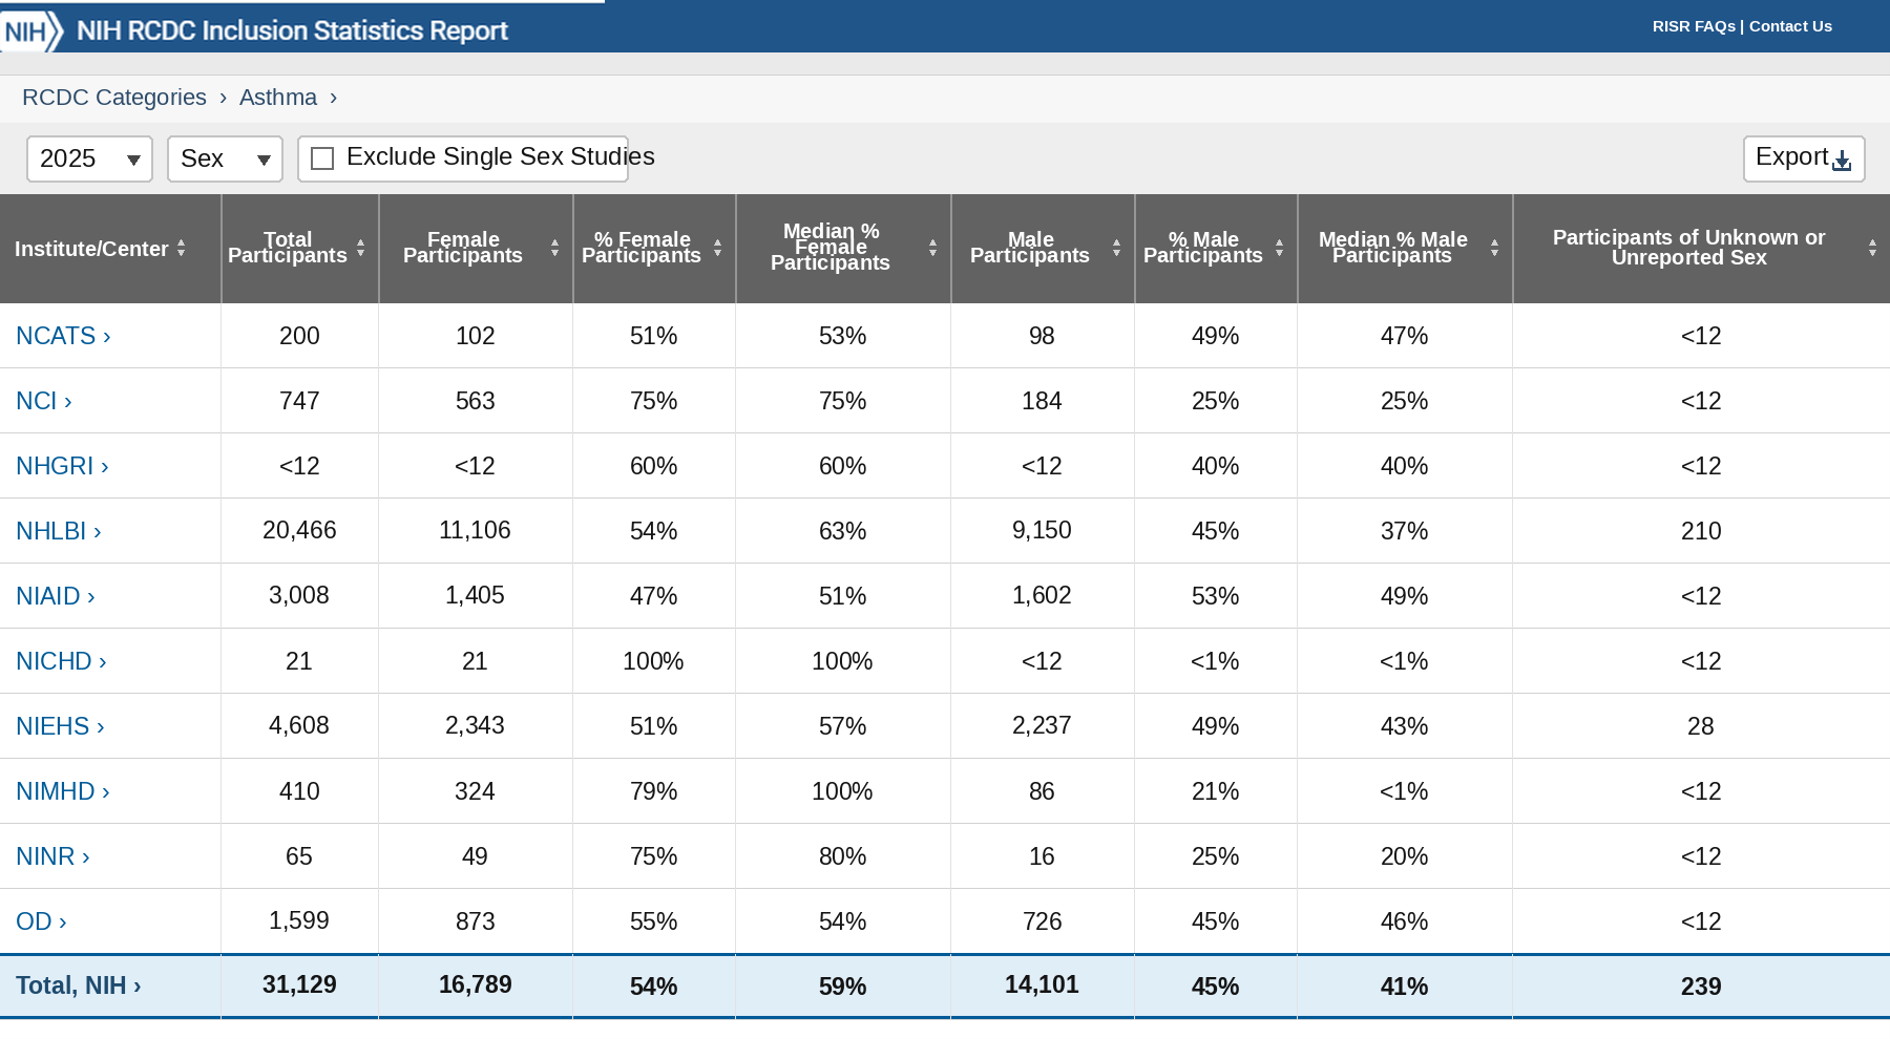Select NIEHS total participants value 4,608
1890x1039 pixels.
pos(299,726)
